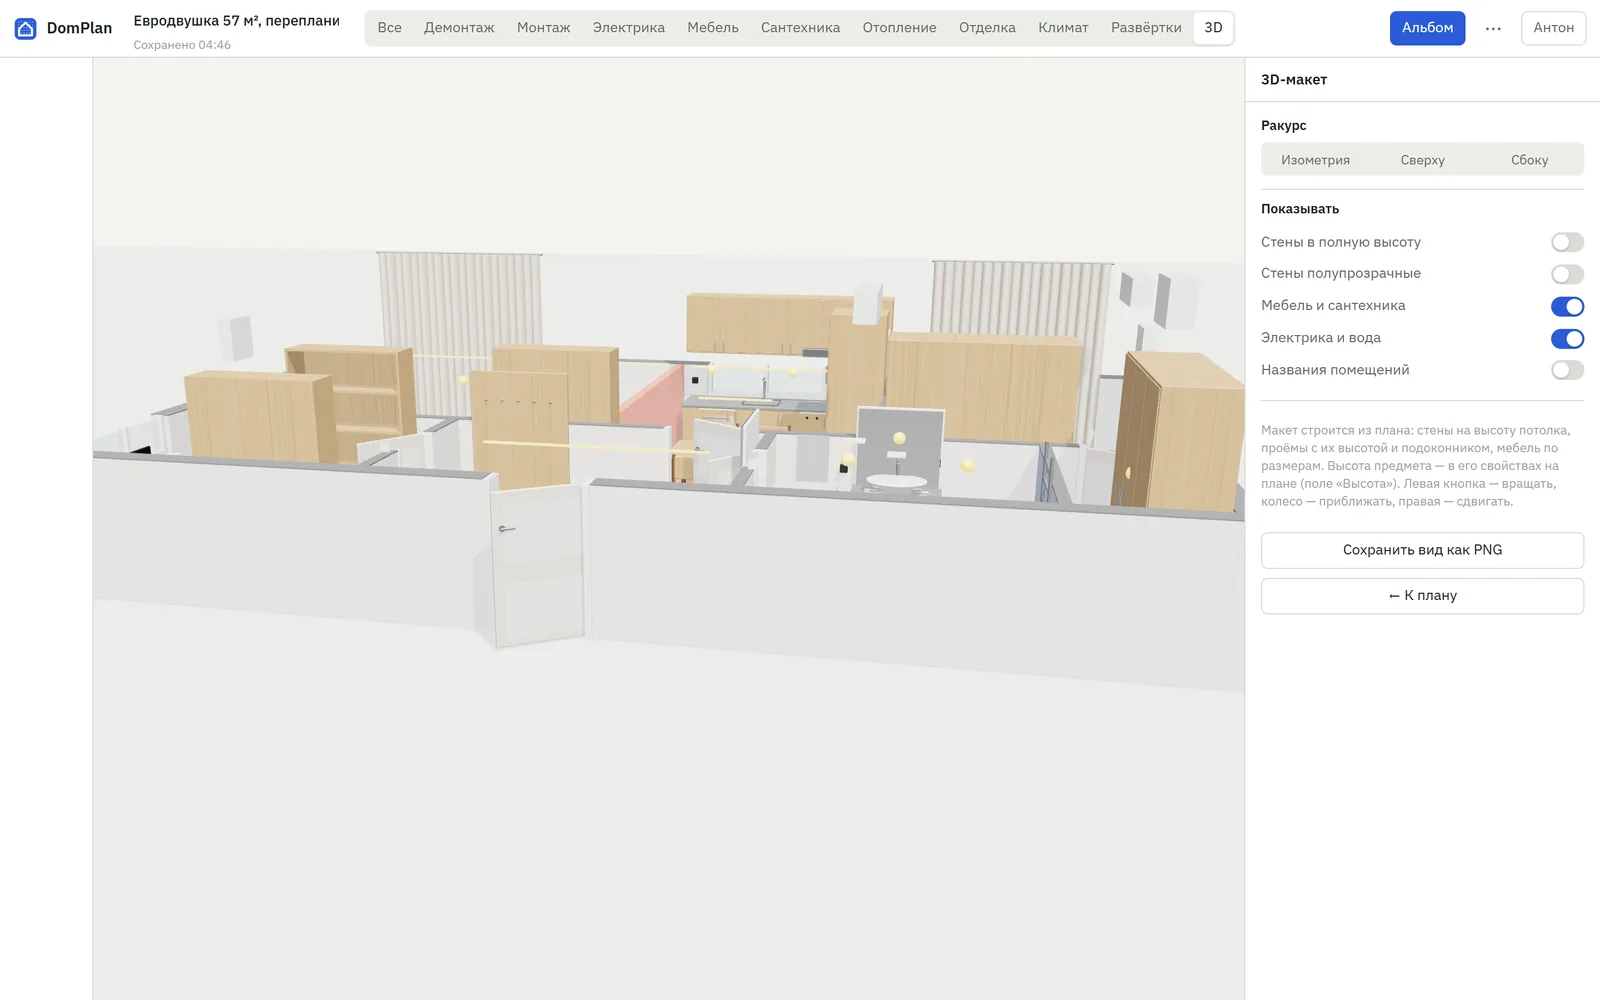Click 'Сохранить вид как PNG' button
Viewport: 1600px width, 1000px height.
coord(1422,550)
